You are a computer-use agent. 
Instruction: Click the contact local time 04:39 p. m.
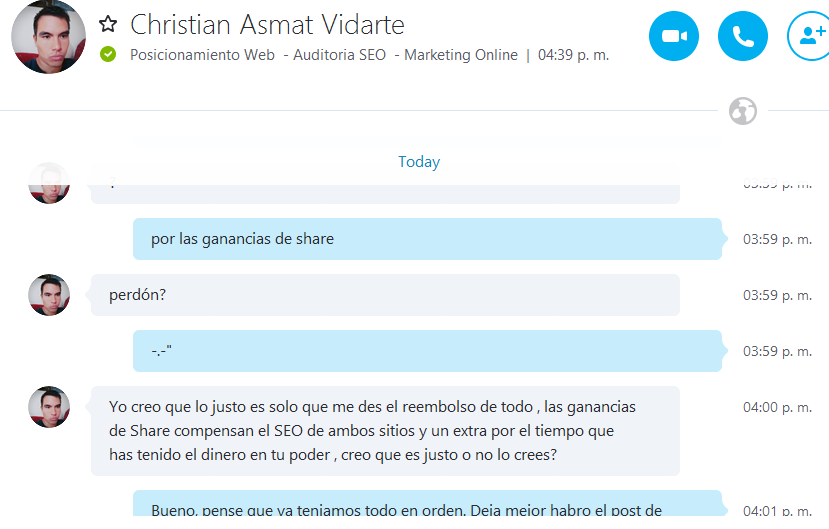573,55
